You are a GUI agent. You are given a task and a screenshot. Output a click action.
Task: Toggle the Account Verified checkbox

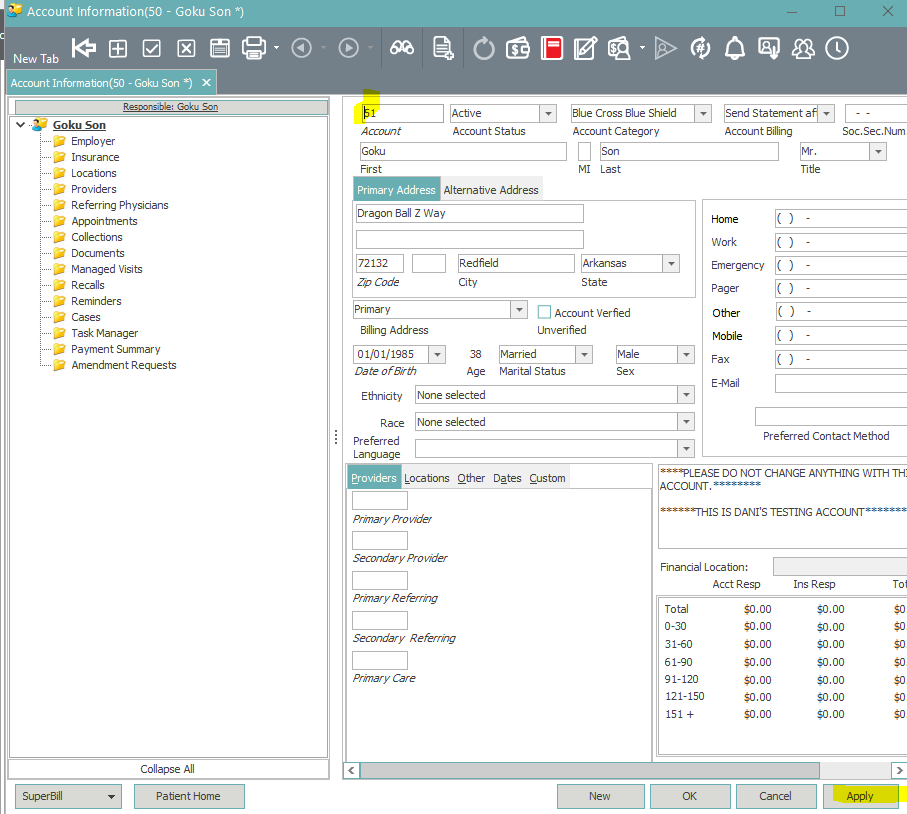pyautogui.click(x=545, y=313)
